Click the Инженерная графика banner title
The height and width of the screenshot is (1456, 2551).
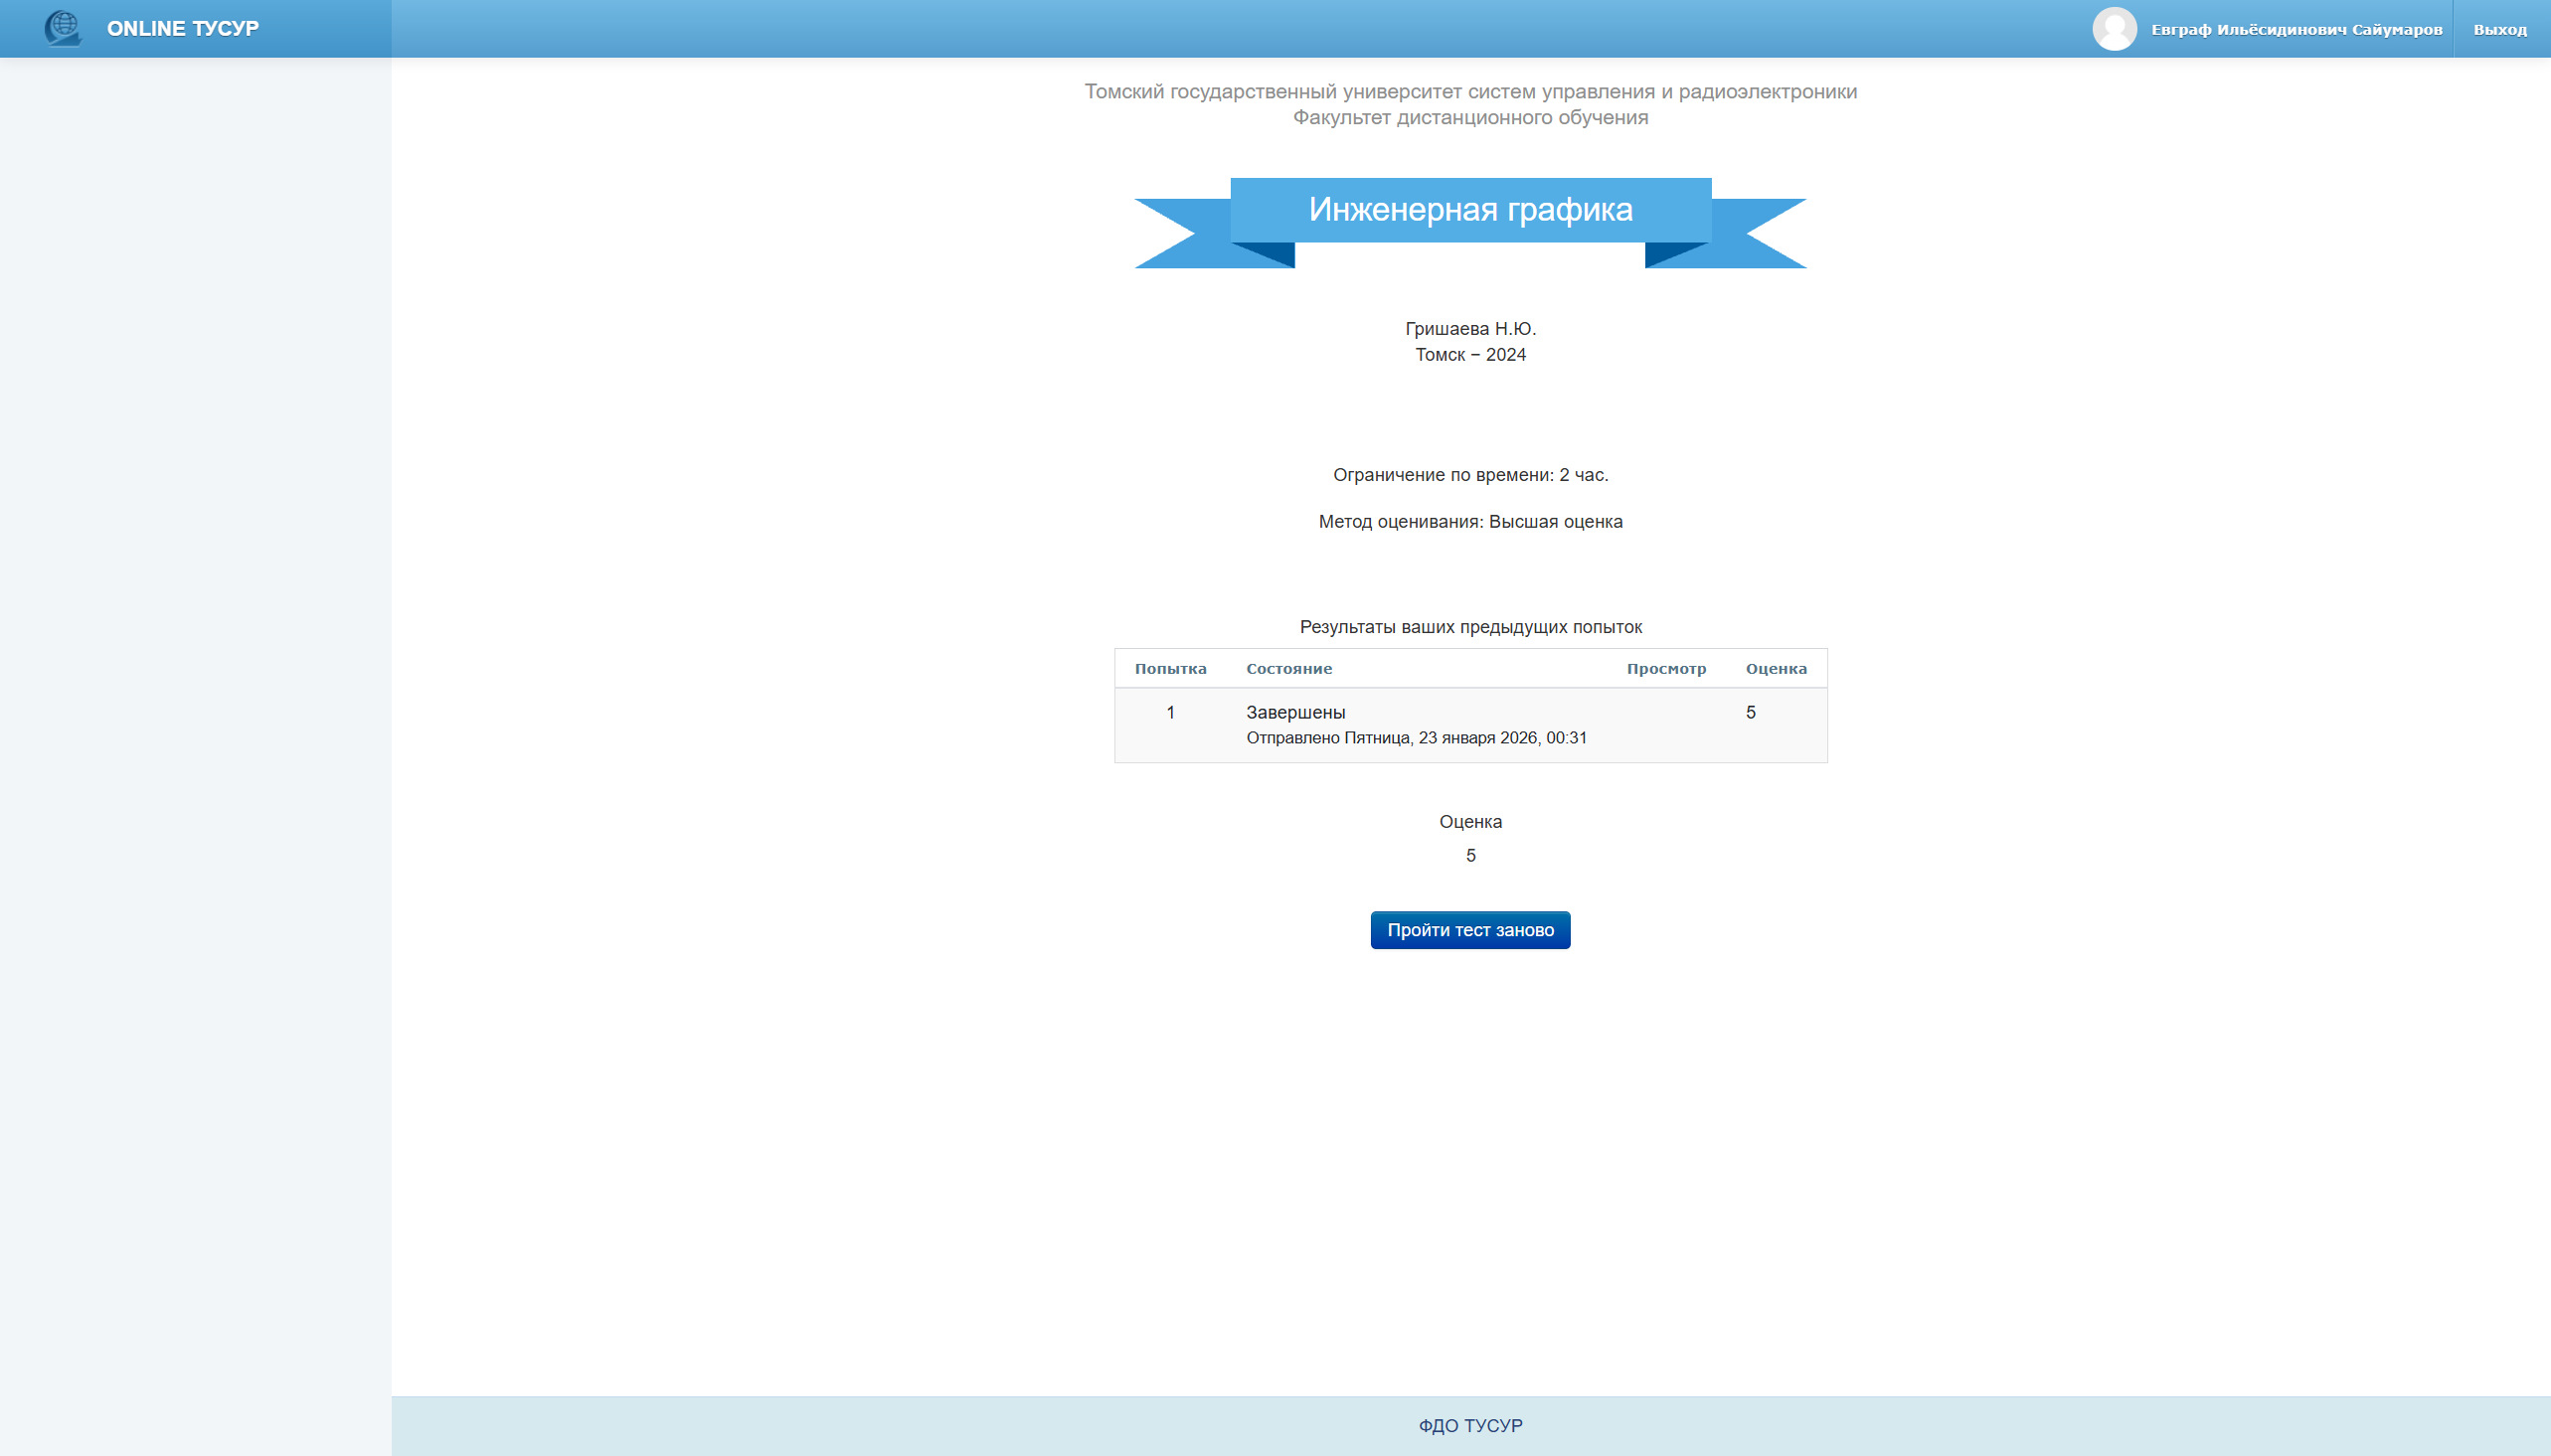1470,210
